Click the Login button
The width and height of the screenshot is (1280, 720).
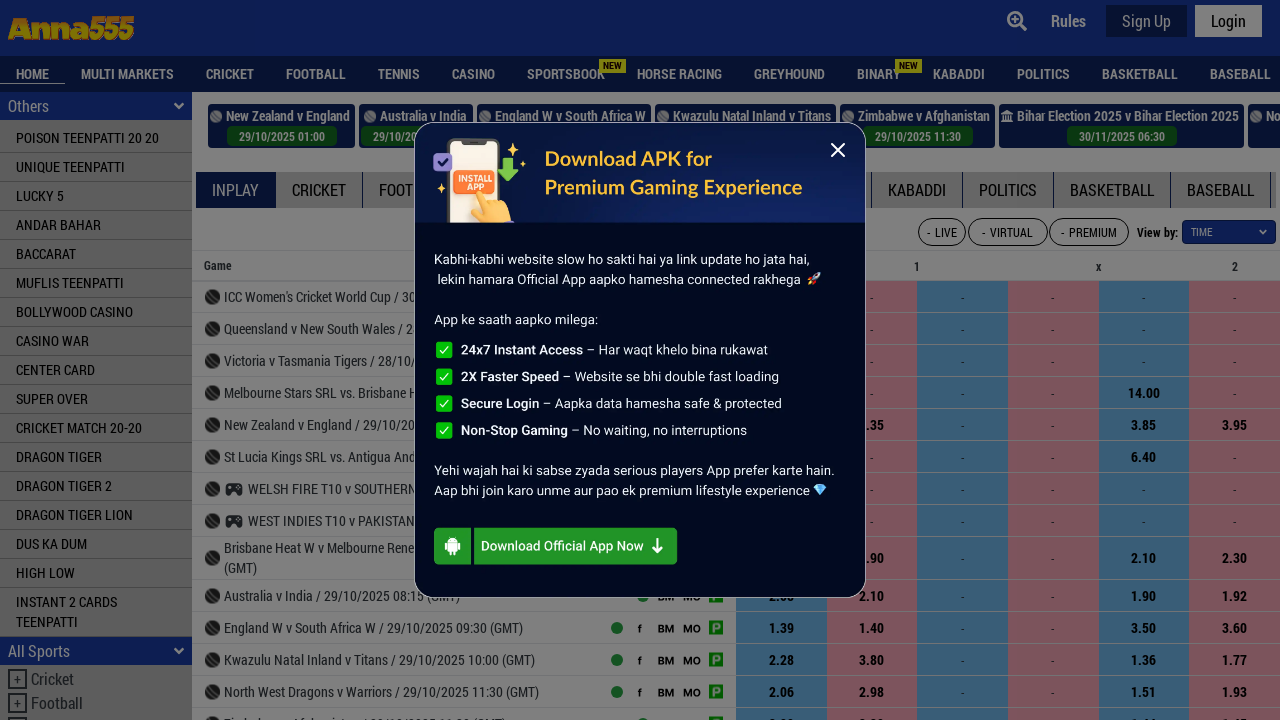tap(1228, 21)
